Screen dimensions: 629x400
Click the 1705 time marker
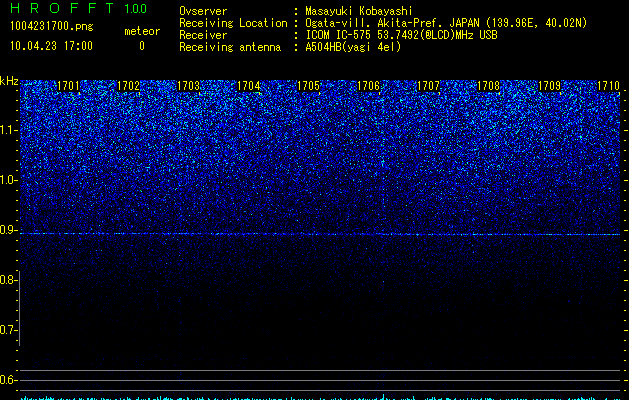click(308, 86)
